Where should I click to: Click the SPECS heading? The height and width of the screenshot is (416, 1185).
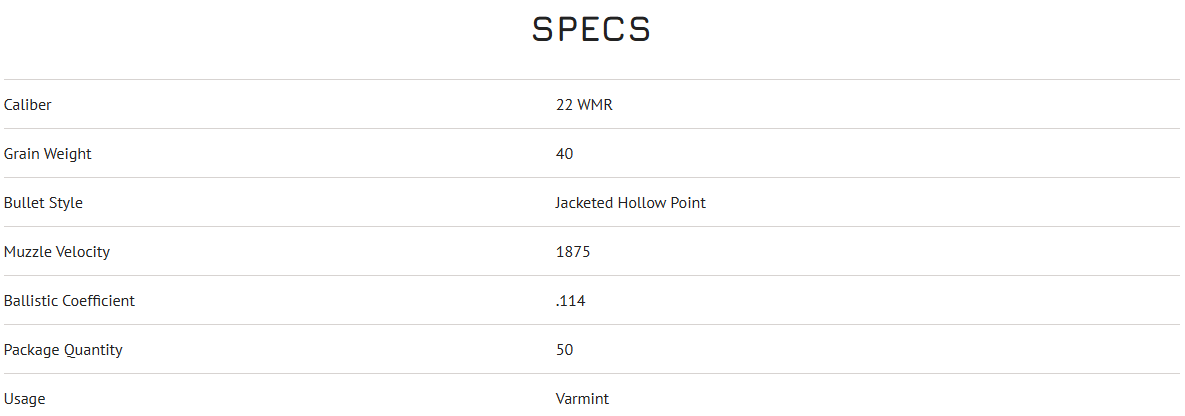[x=591, y=30]
